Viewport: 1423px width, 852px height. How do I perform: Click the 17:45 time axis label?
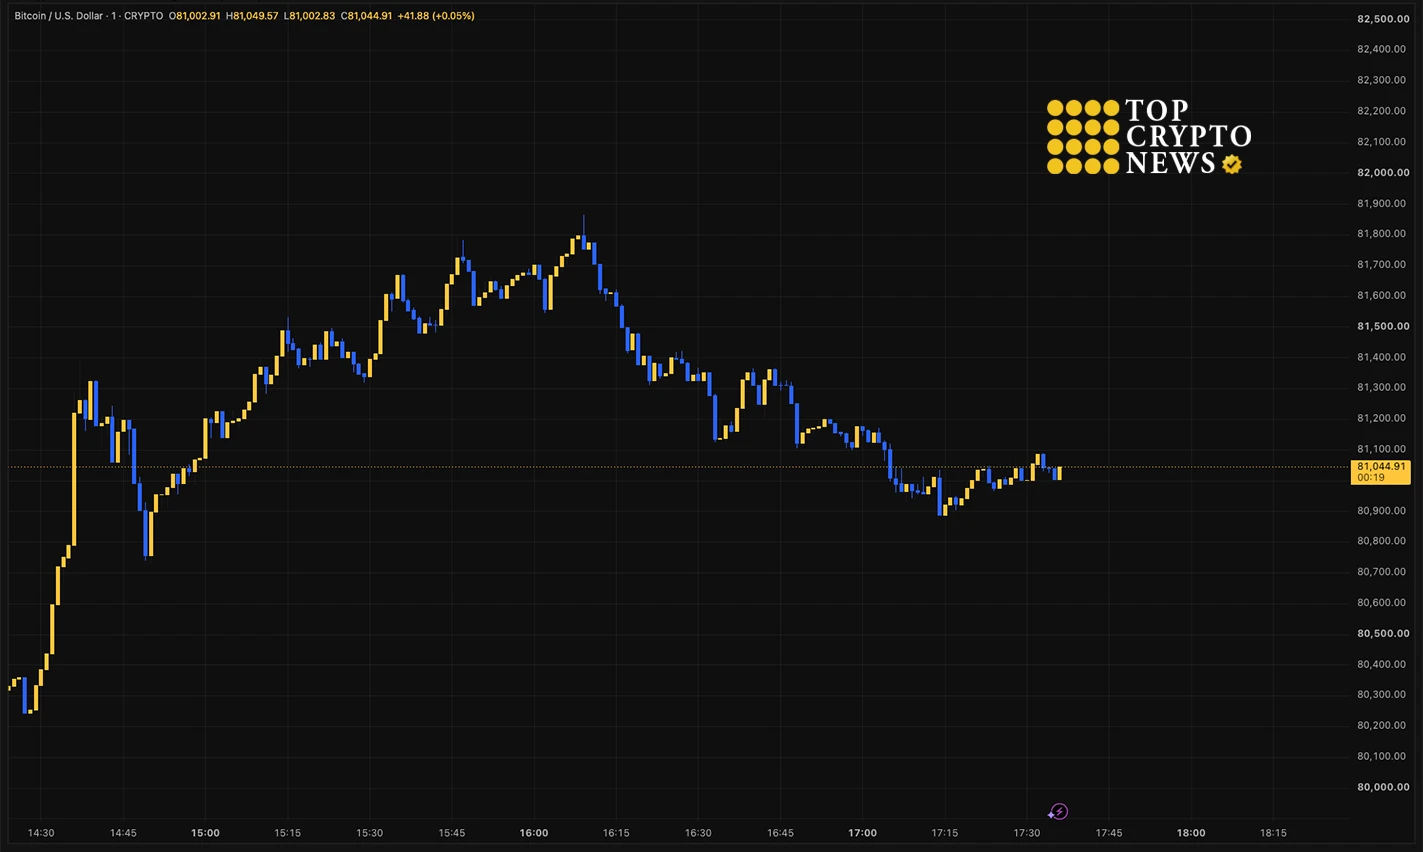pos(1109,833)
